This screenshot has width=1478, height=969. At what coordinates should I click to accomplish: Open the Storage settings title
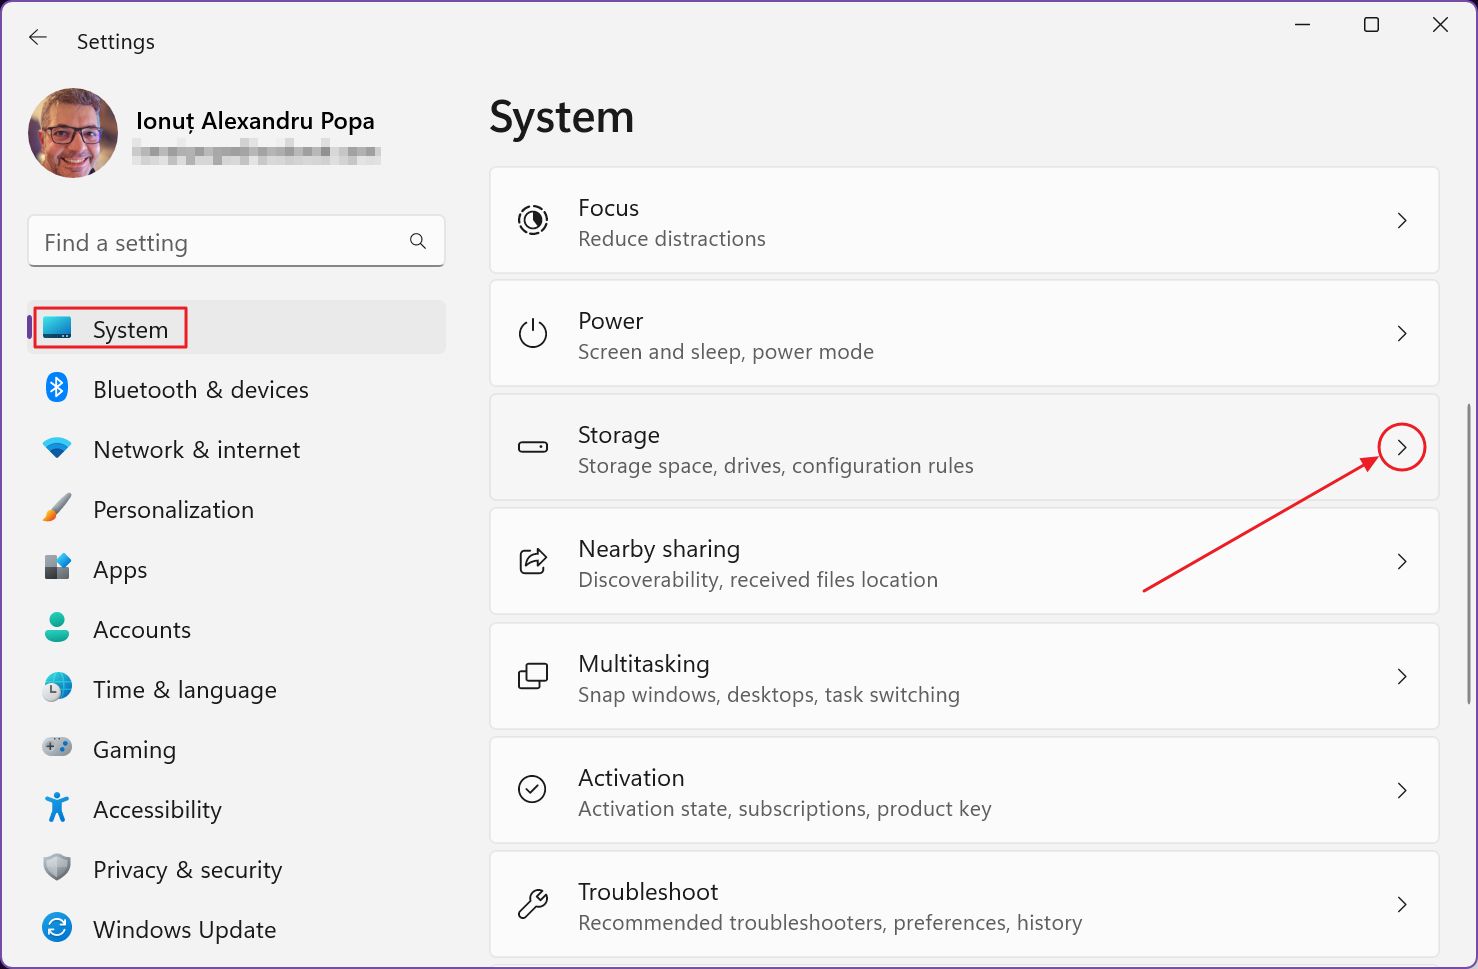(x=619, y=435)
